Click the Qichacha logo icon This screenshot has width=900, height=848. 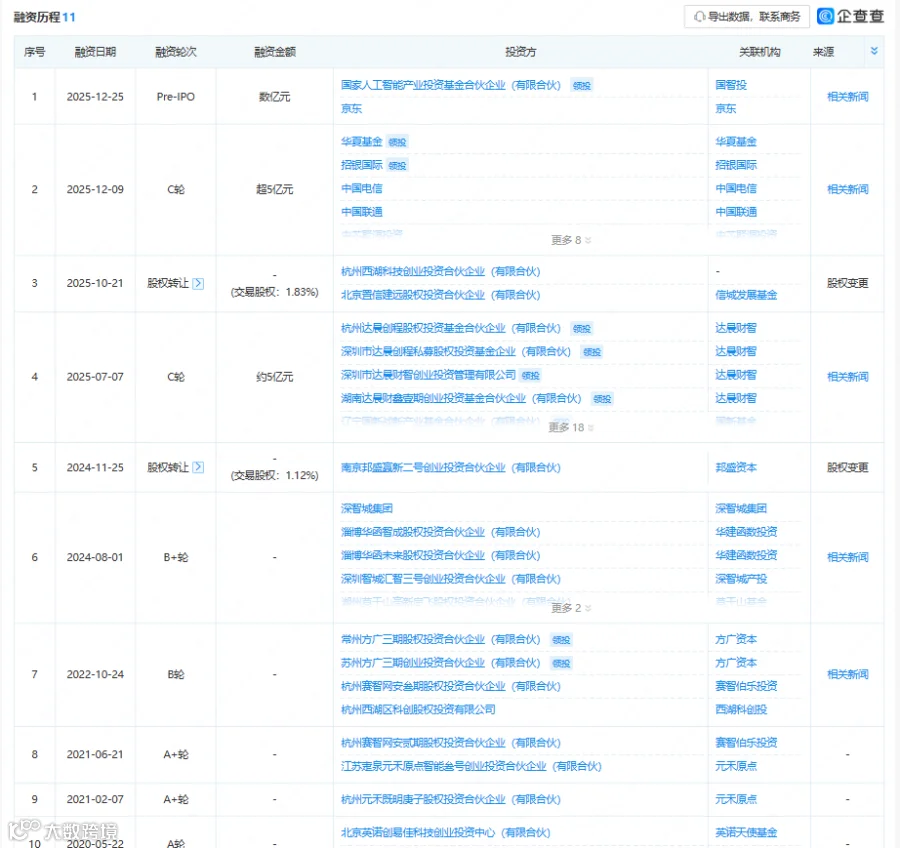[825, 16]
